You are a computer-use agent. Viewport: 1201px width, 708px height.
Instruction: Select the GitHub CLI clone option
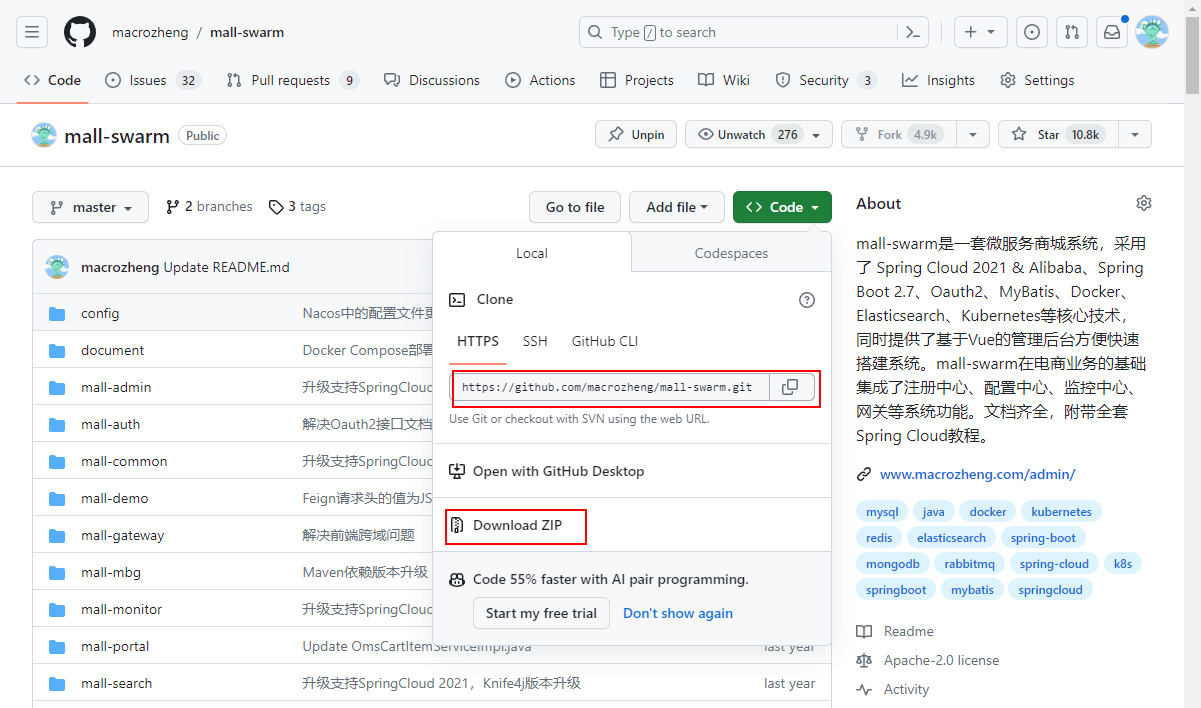coord(605,341)
